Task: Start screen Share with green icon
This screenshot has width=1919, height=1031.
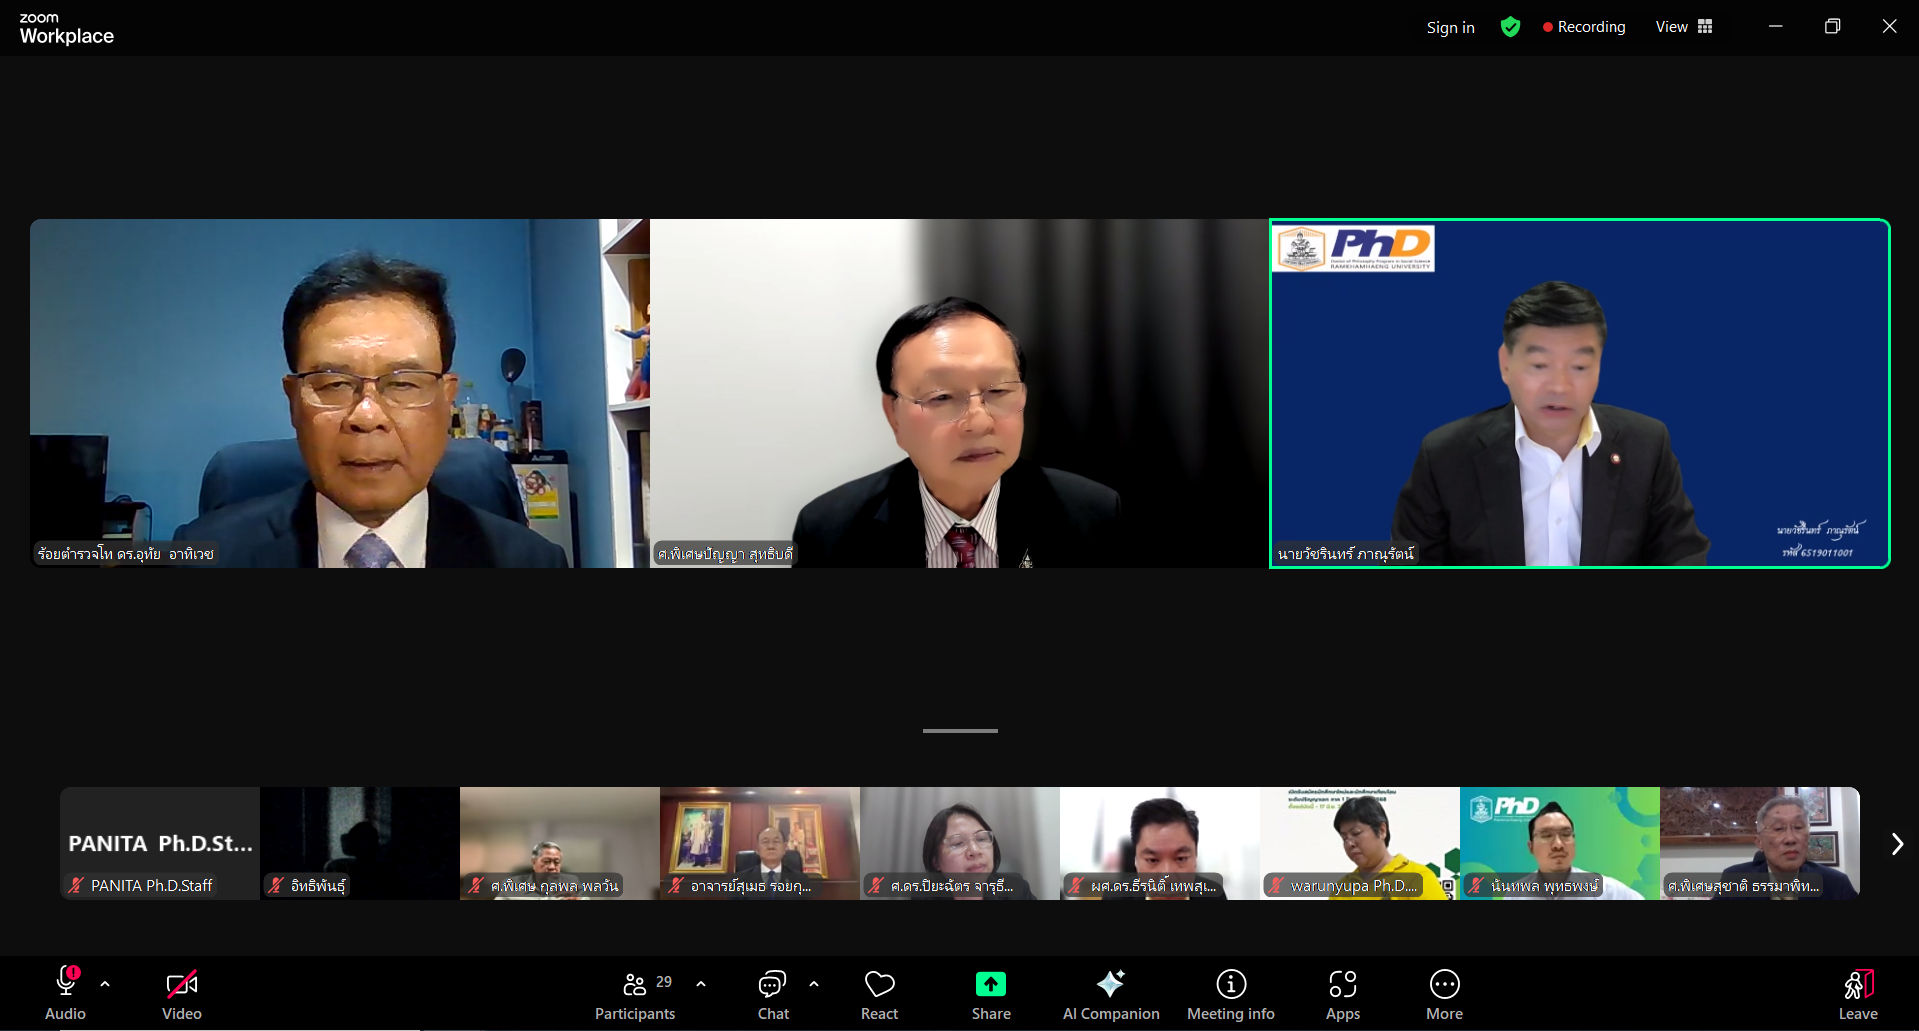Action: [x=991, y=995]
